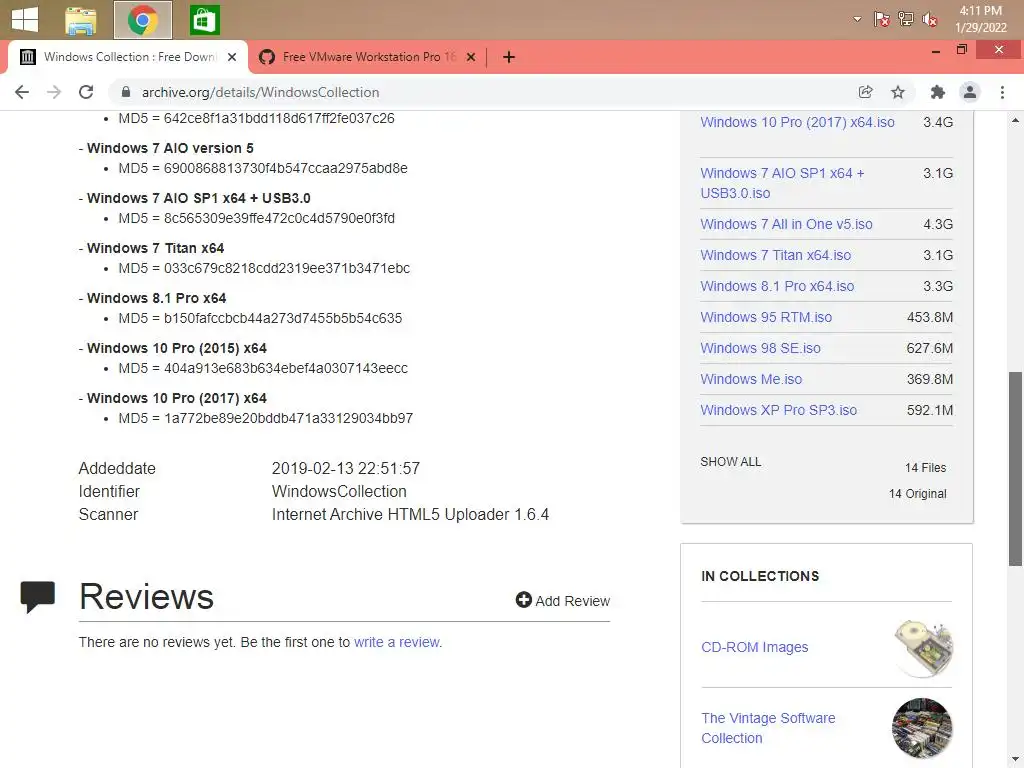Click the MD5 value 1a772be89e20bddb471a33129034bb97
The width and height of the screenshot is (1024, 768).
point(288,418)
